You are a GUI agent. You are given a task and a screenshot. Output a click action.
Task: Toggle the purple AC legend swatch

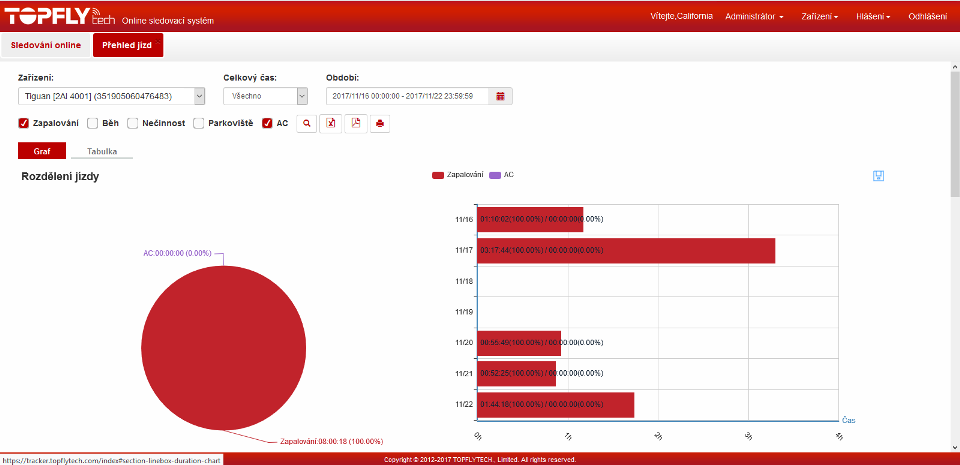[494, 175]
